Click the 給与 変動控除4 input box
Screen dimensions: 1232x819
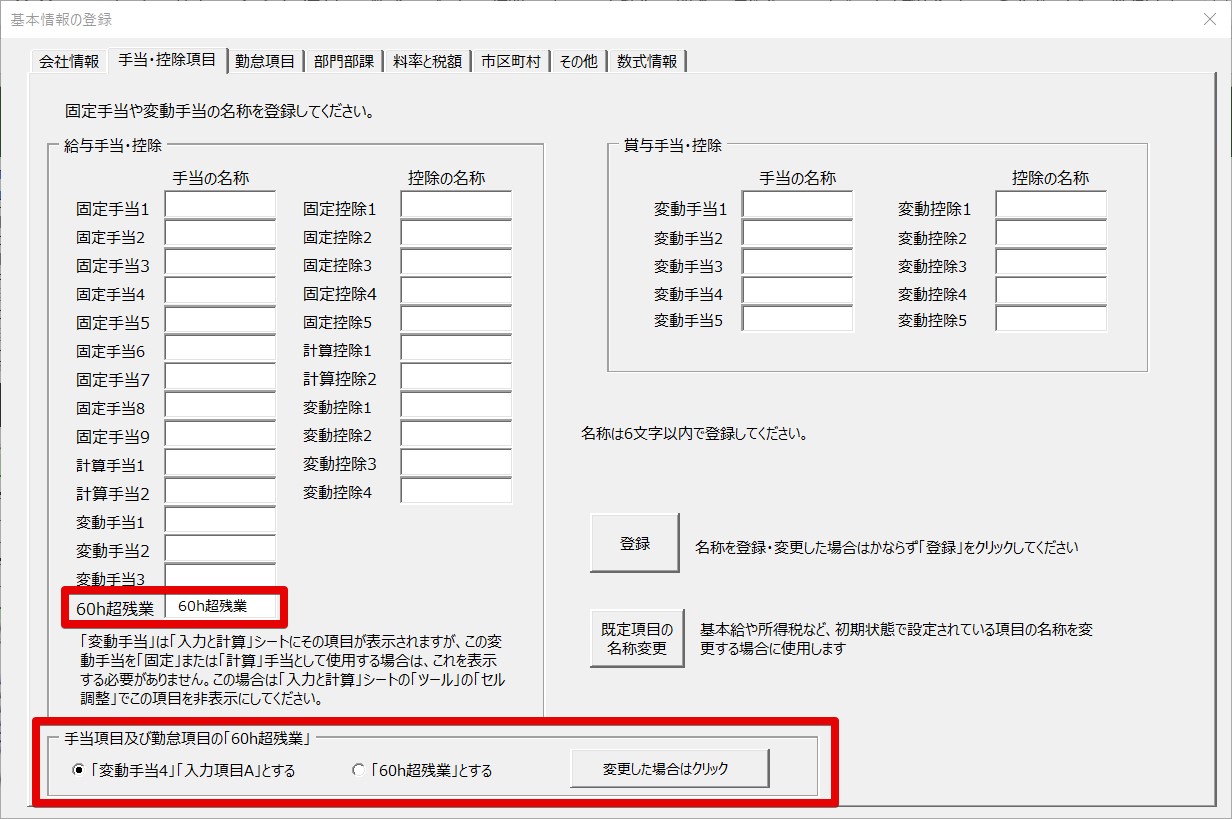point(456,491)
